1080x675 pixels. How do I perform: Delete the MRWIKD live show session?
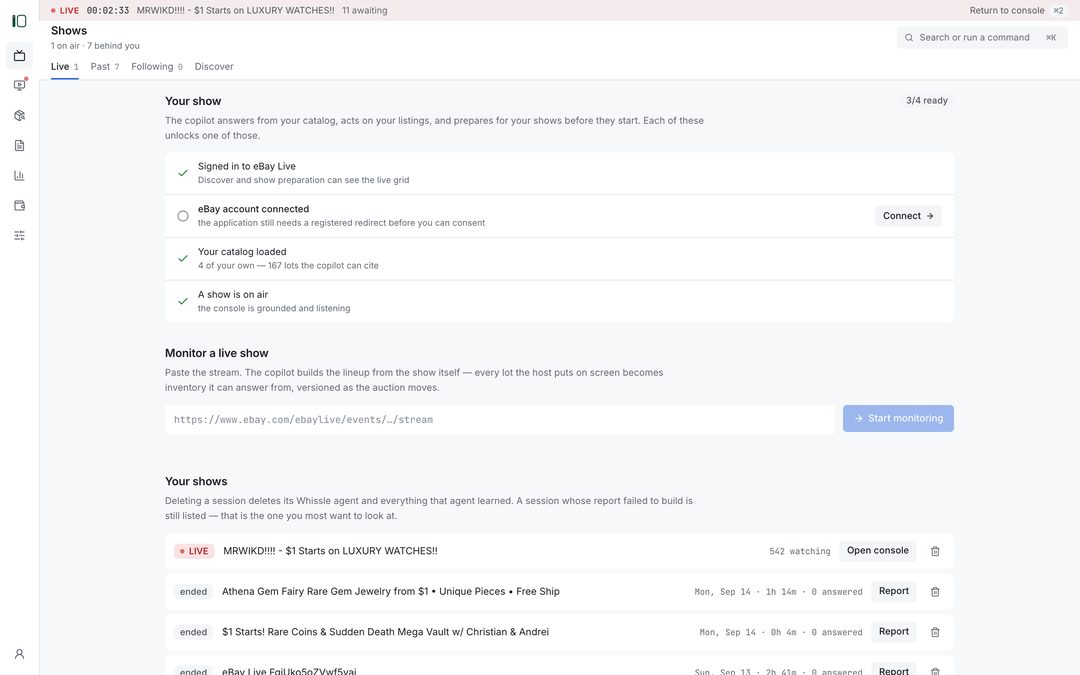point(935,551)
